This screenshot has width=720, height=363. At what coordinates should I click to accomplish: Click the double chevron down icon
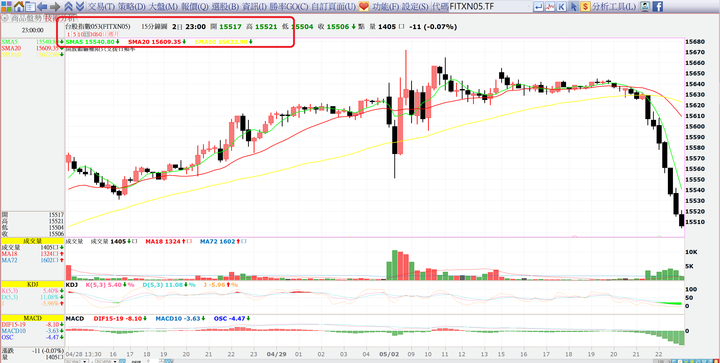[x=79, y=6]
